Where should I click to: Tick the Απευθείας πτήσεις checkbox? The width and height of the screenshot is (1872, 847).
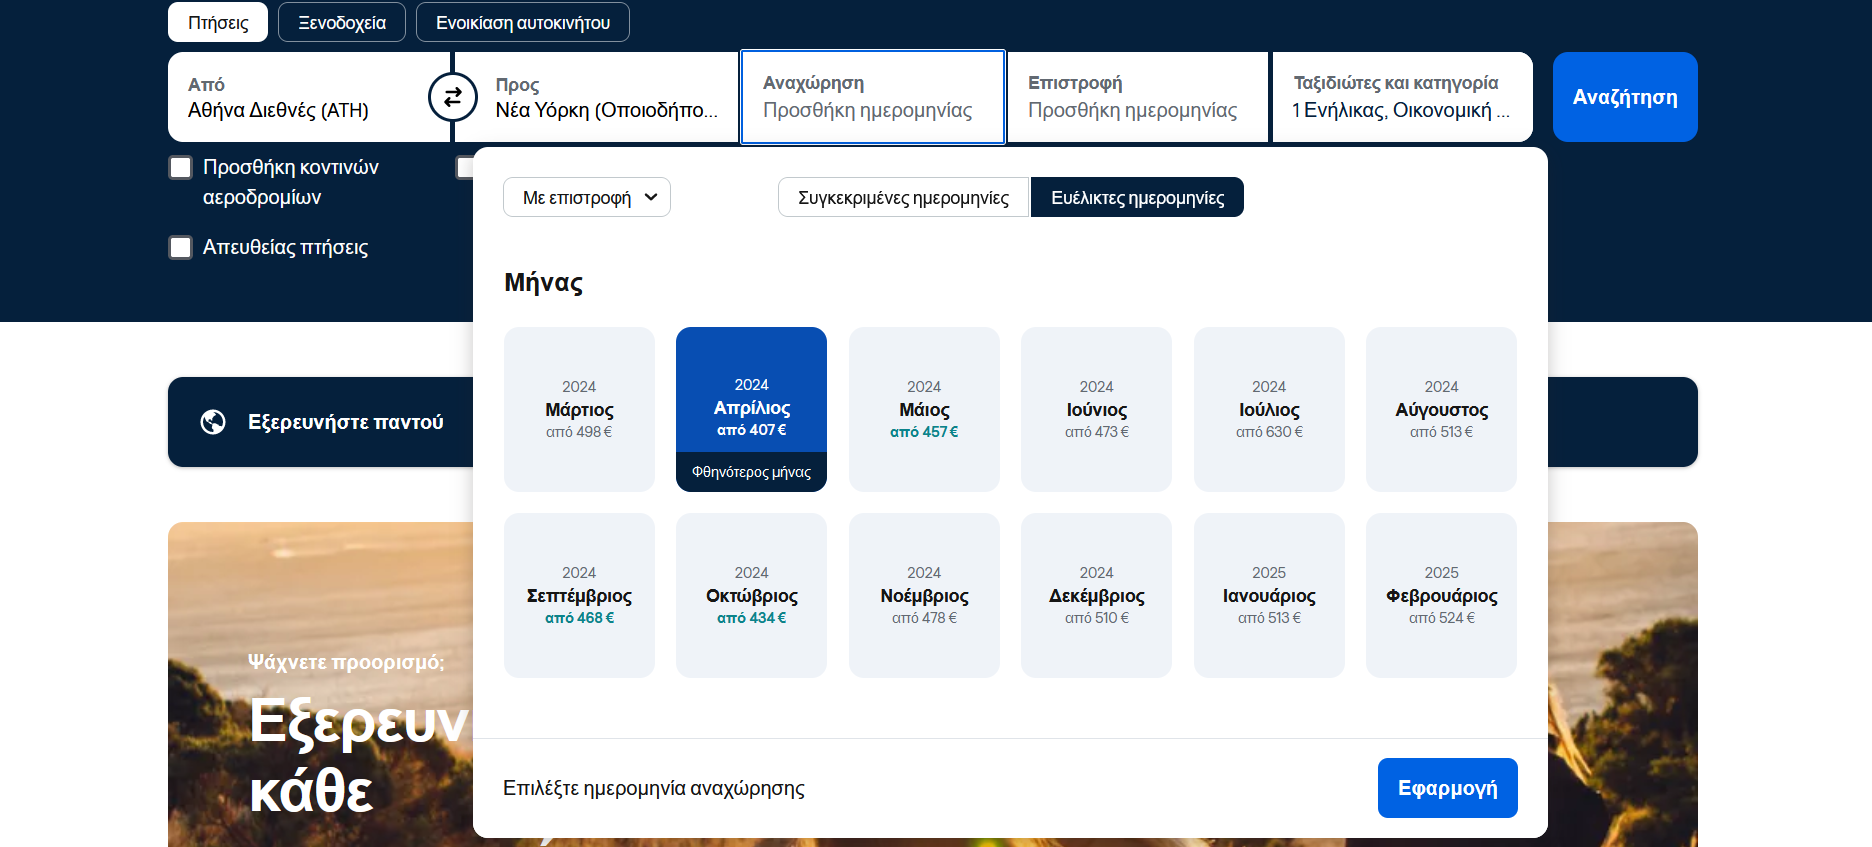pos(180,247)
